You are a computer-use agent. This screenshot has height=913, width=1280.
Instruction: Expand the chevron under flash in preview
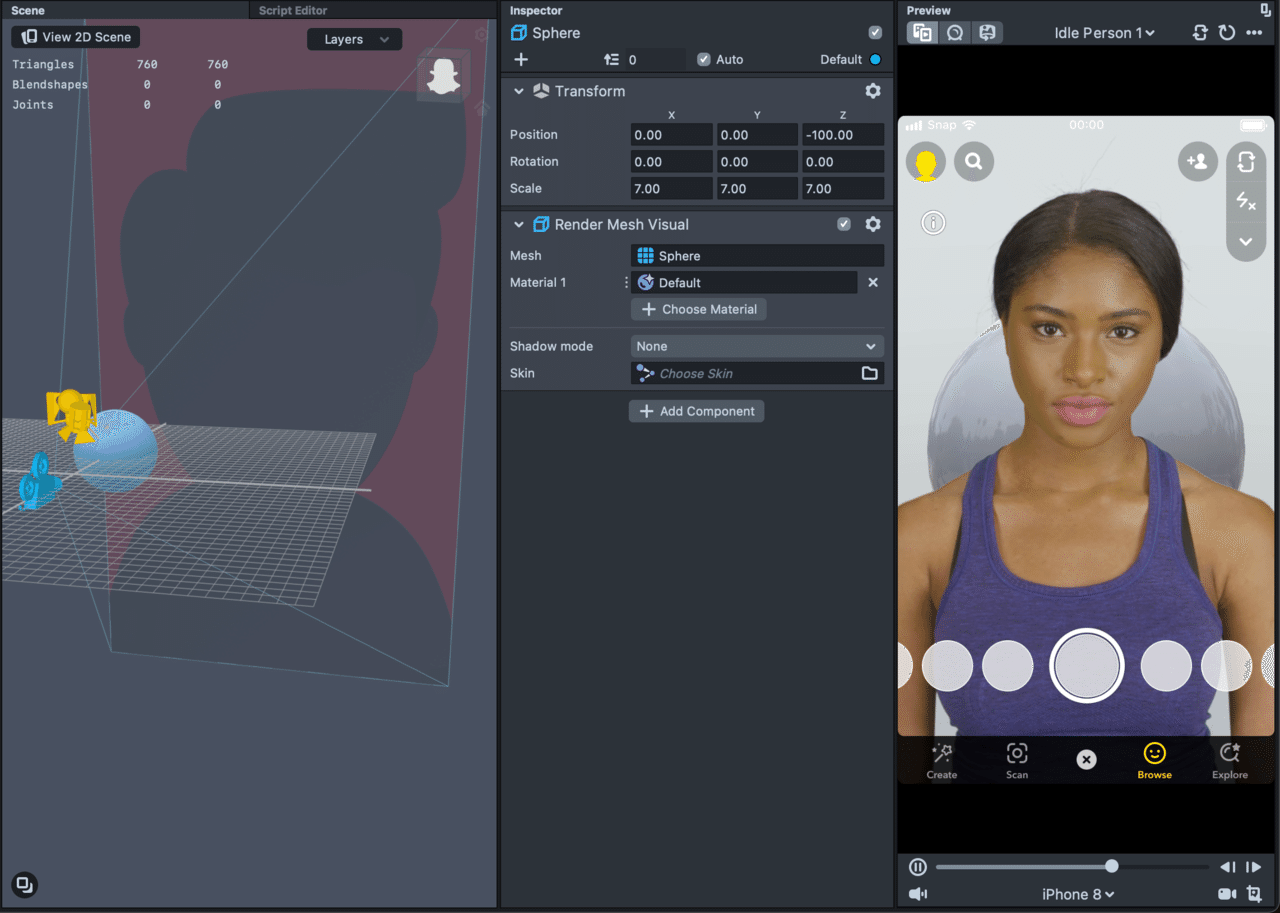1246,241
